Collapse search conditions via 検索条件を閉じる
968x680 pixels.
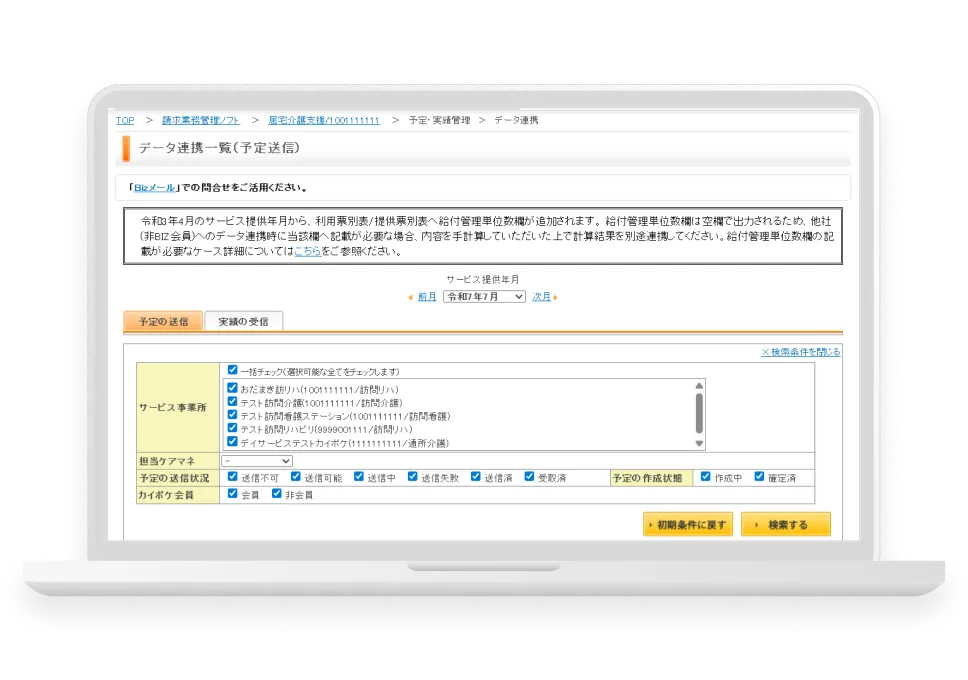coord(800,352)
